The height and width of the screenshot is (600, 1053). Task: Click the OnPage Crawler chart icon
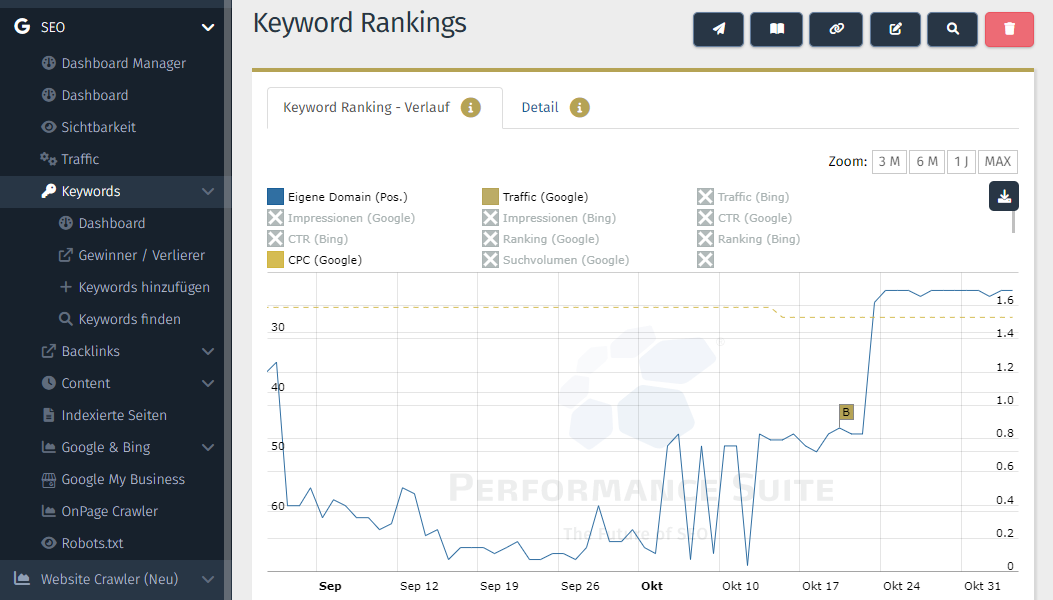pyautogui.click(x=48, y=511)
